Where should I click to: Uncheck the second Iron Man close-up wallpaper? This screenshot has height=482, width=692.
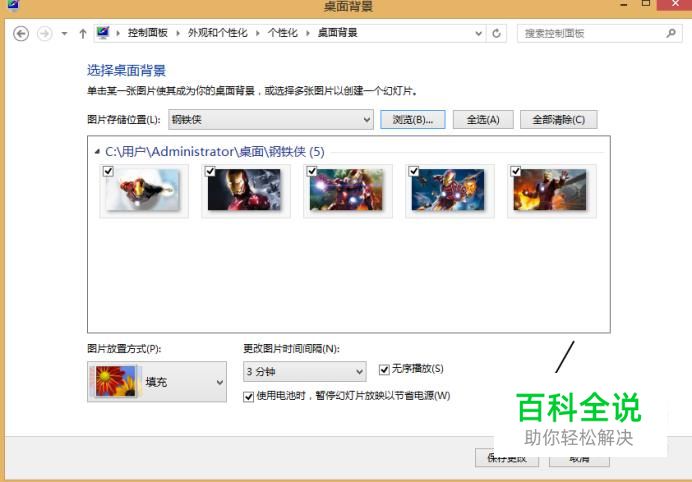[210, 171]
